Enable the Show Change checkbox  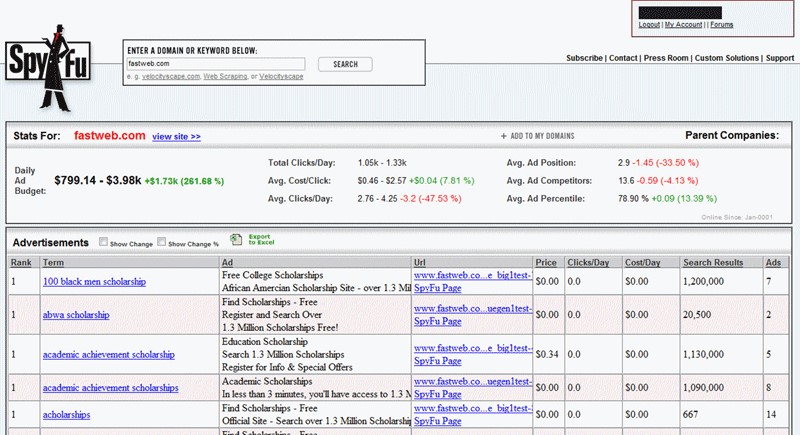104,242
